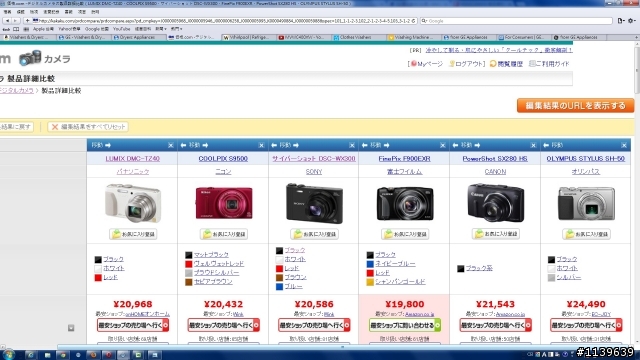Move LUMIX DMC-TZ40 column right with arrow
Image resolution: width=640 pixels, height=360 pixels.
pyautogui.click(x=108, y=145)
